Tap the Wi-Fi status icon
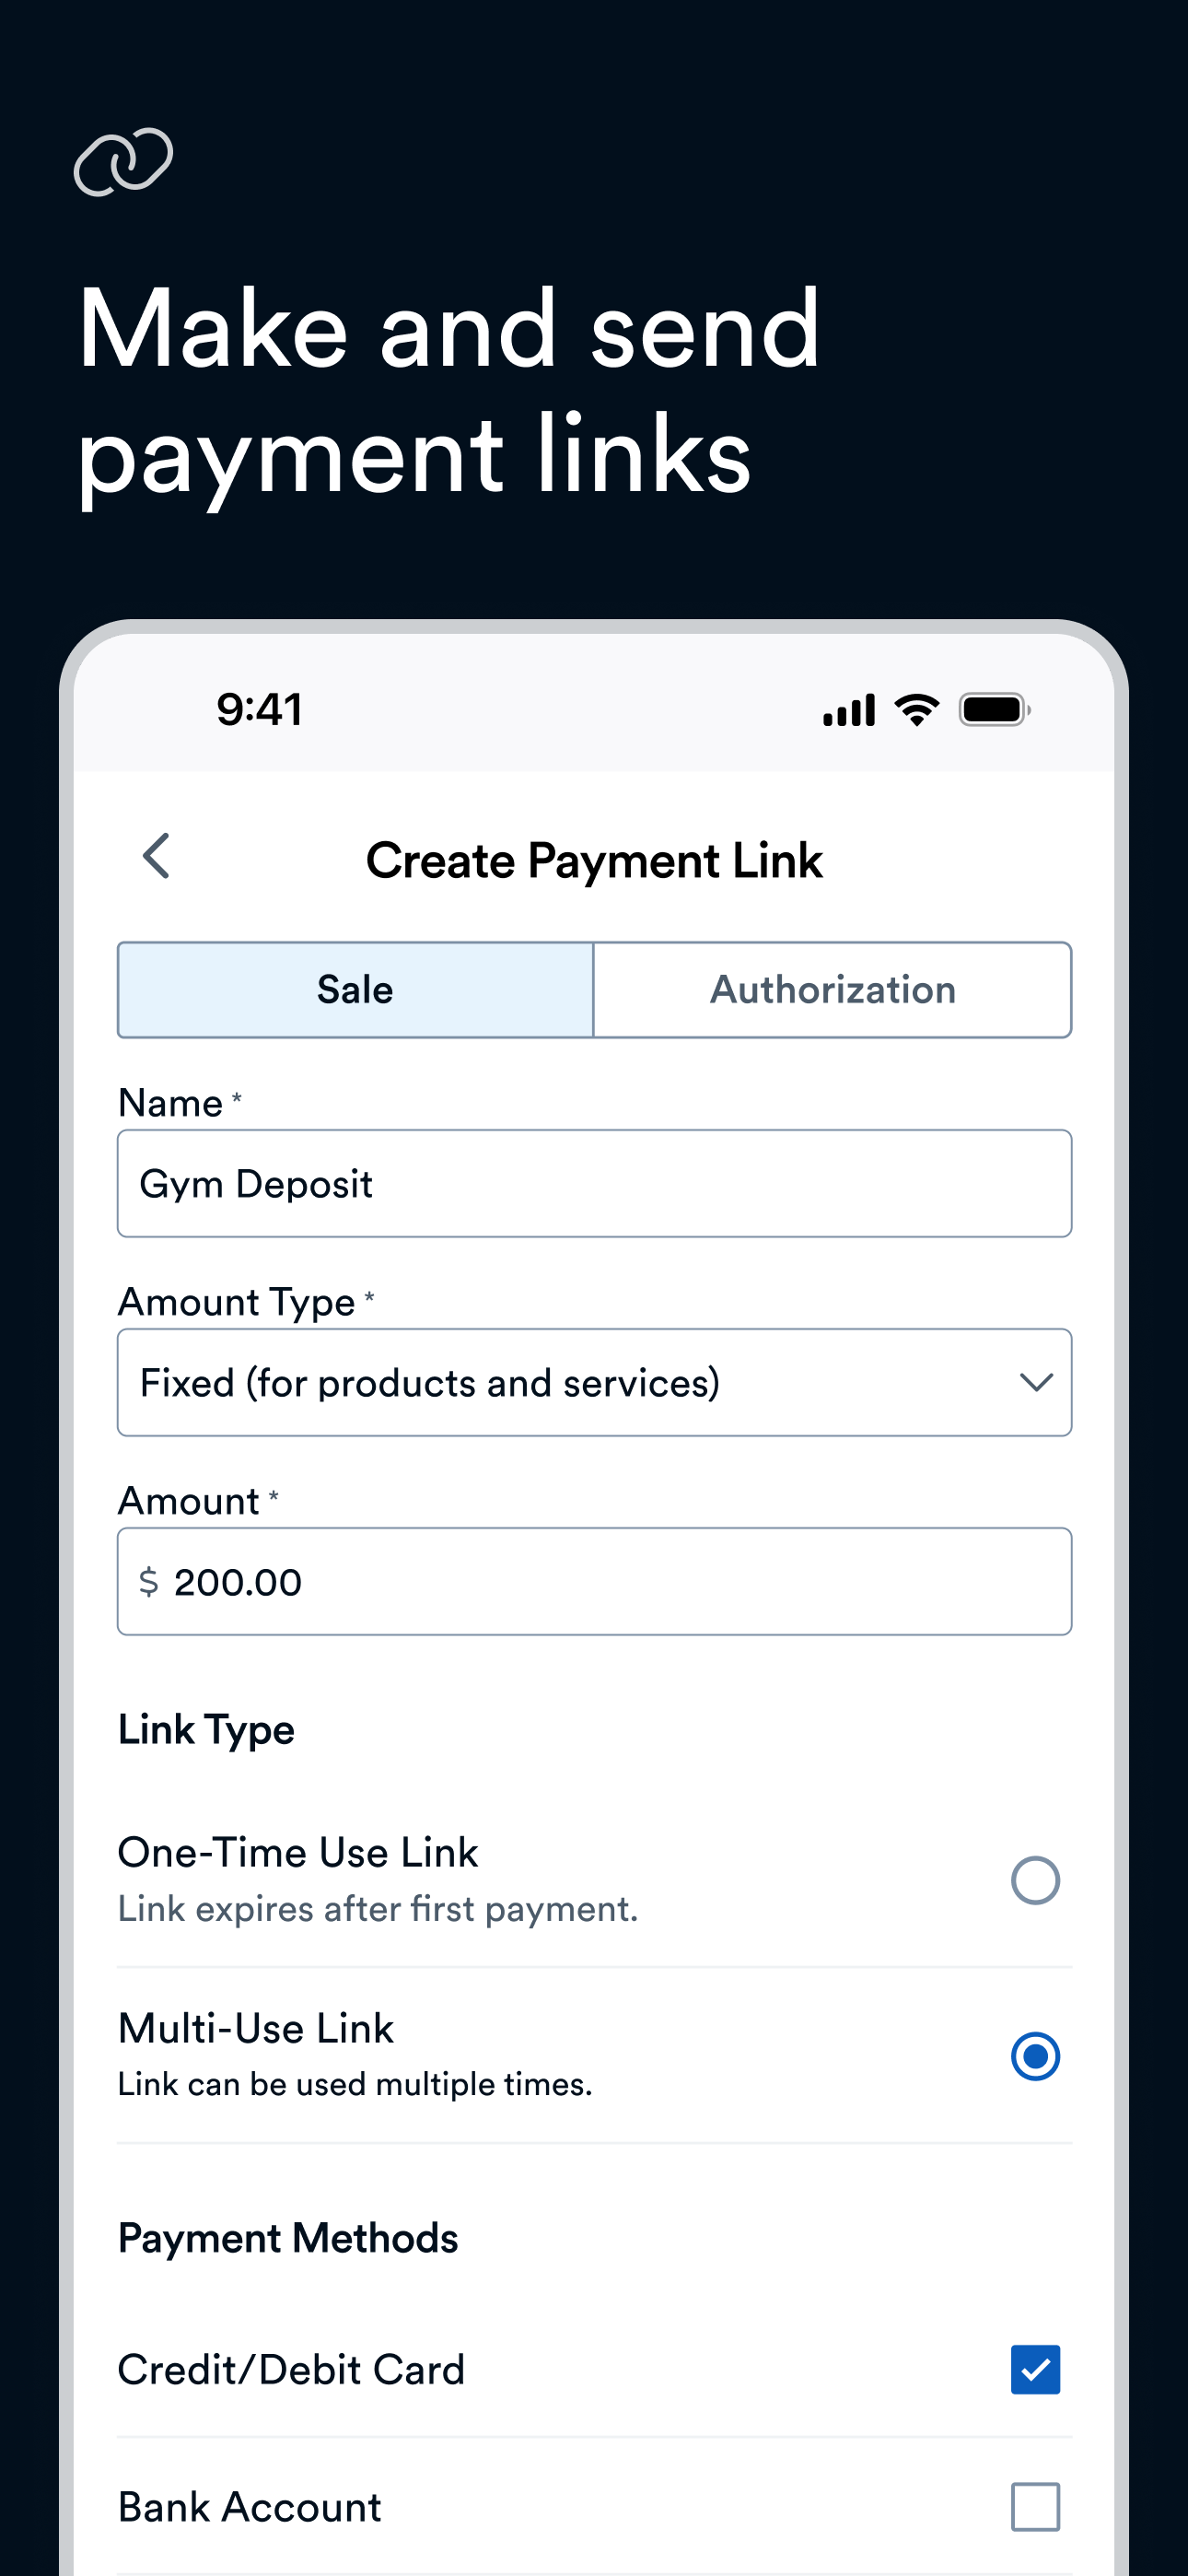 click(x=916, y=709)
